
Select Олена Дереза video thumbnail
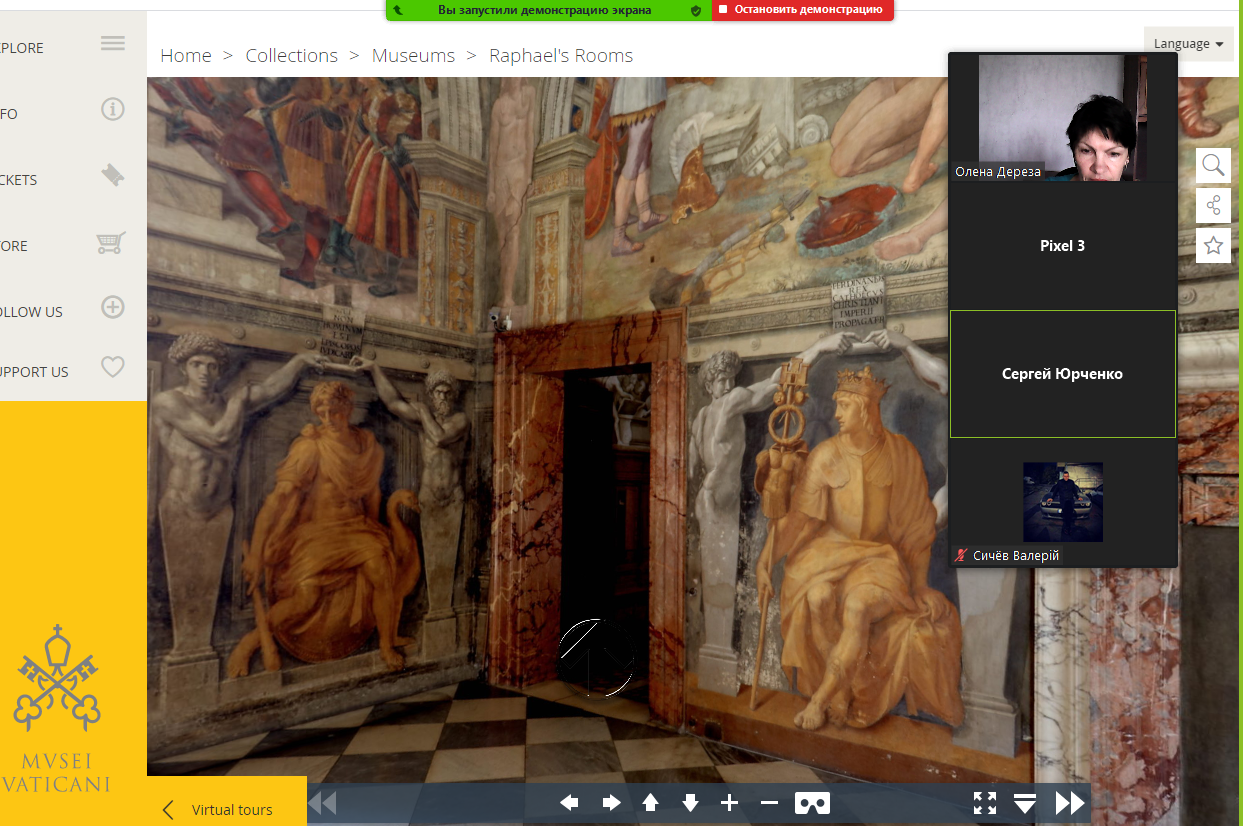pos(1062,118)
